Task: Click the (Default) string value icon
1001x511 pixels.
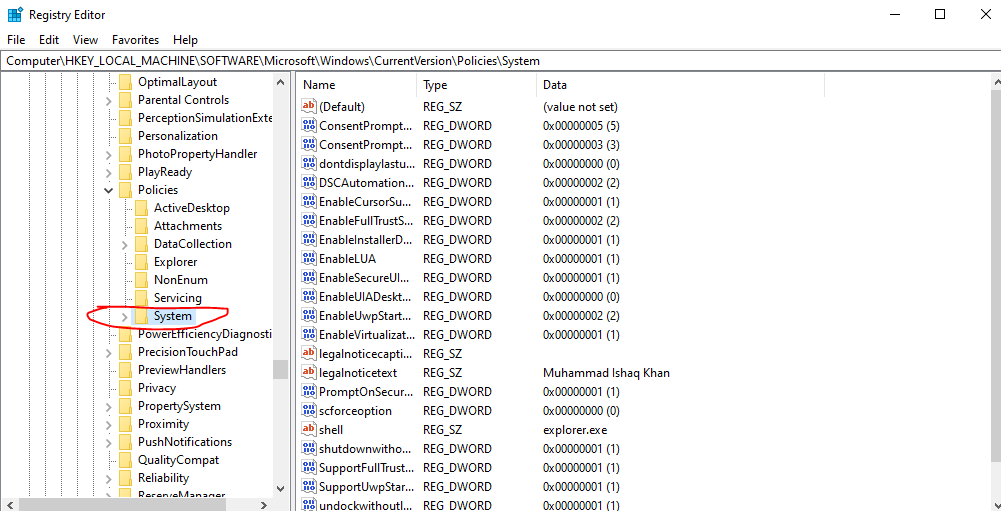Action: (x=309, y=106)
